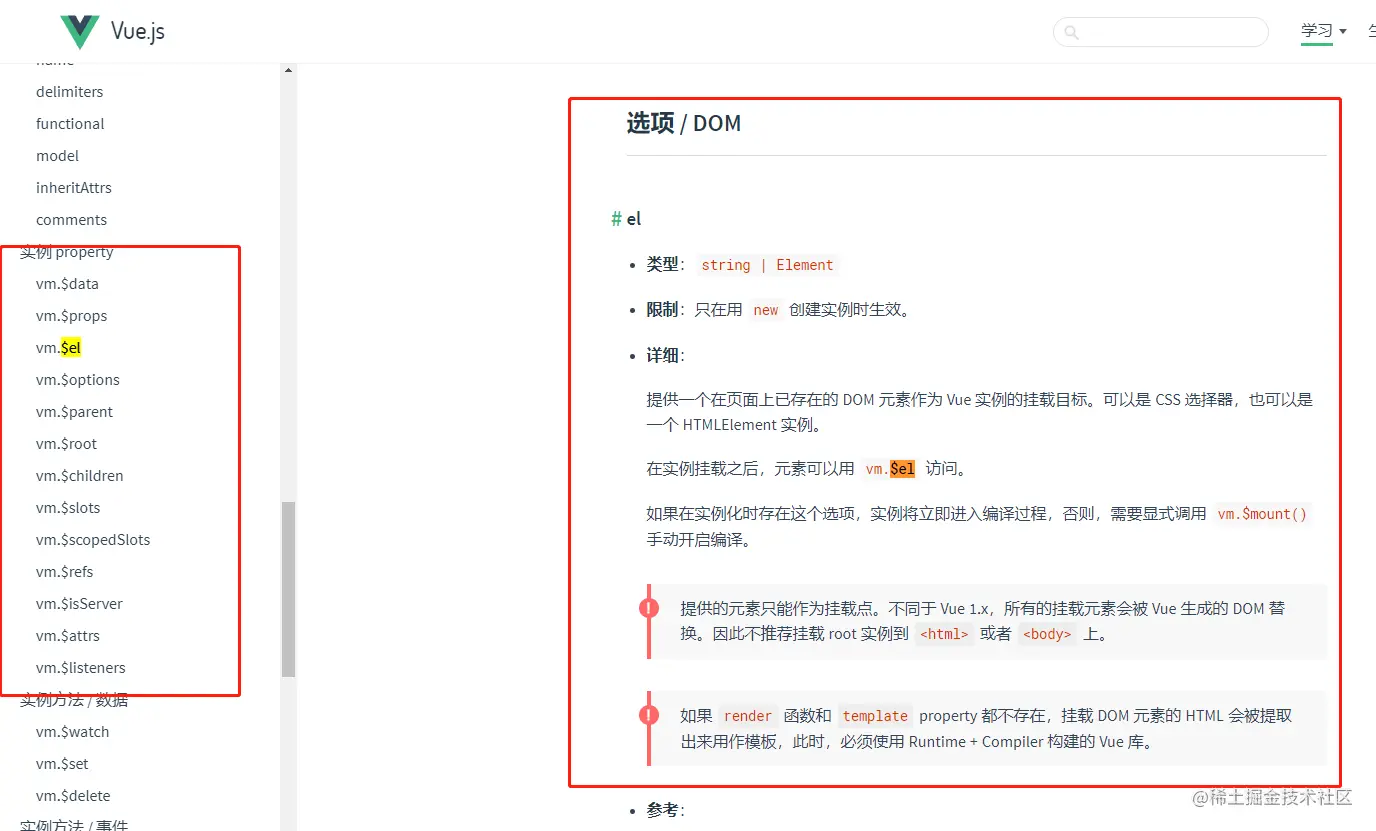
Task: Select the 实例方法 / 事件 section heading
Action: coord(74,825)
